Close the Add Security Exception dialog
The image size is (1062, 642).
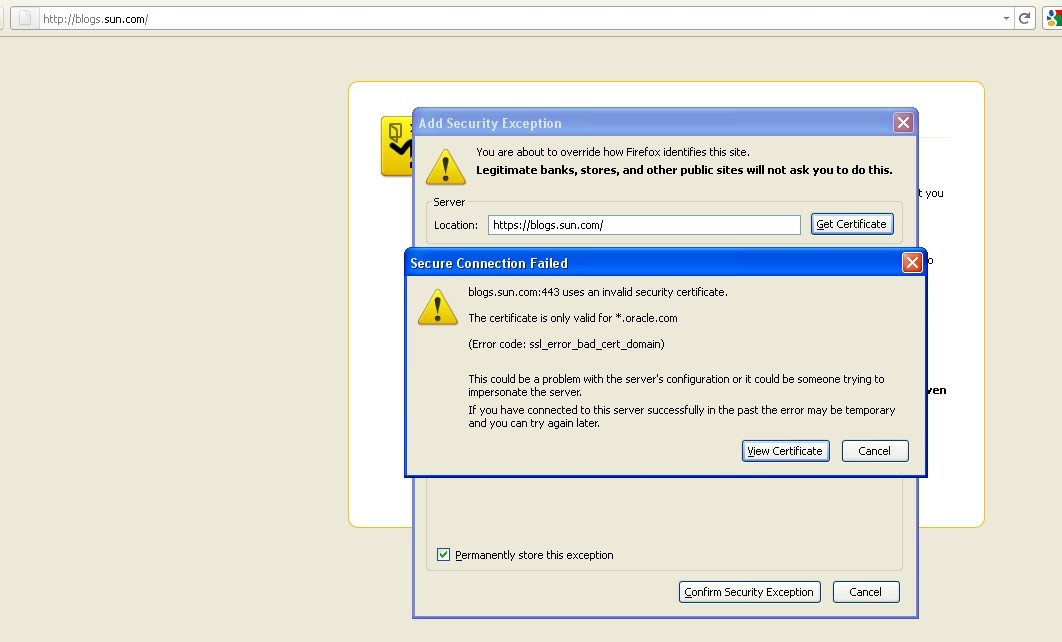(x=903, y=123)
